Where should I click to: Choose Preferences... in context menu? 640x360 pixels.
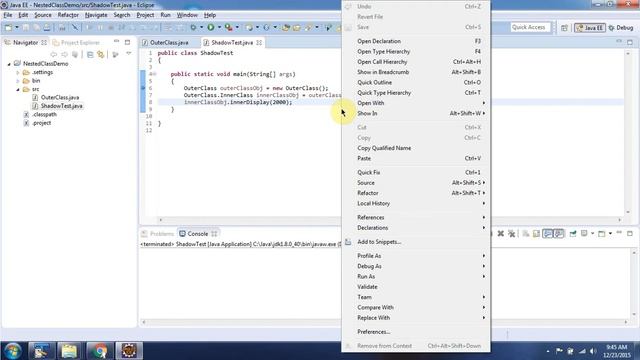(x=416, y=332)
